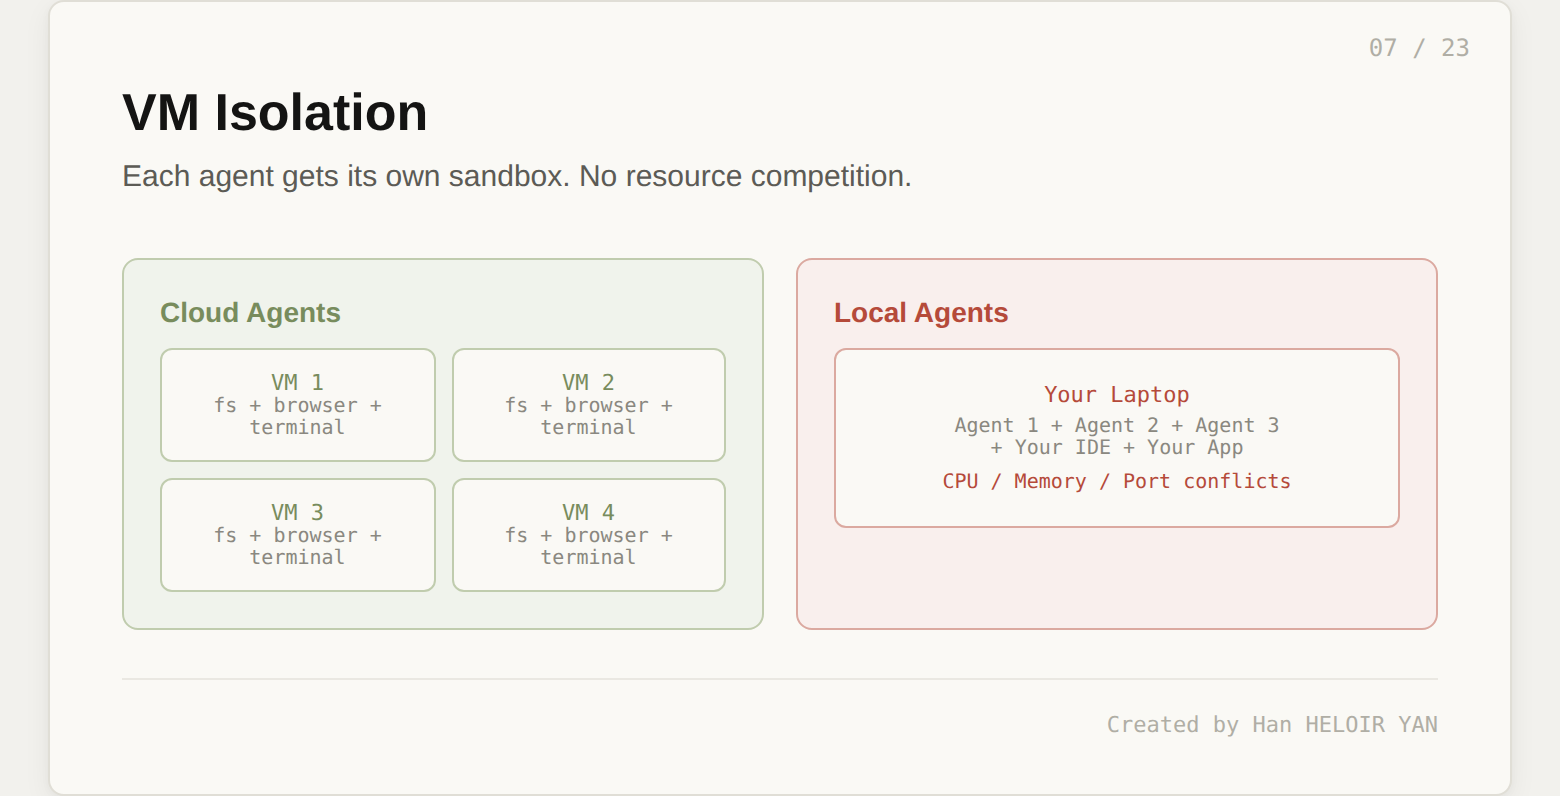Click "fs + browser +" line in VM 2 card
The height and width of the screenshot is (796, 1560).
(x=588, y=406)
